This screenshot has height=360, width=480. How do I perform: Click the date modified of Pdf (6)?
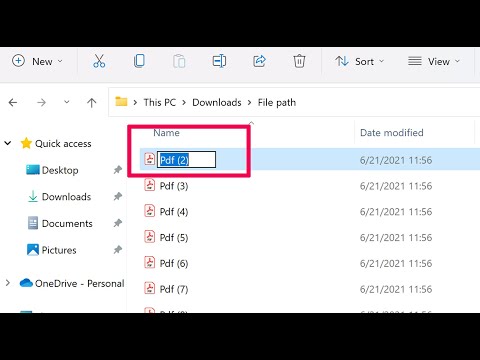[x=396, y=263]
